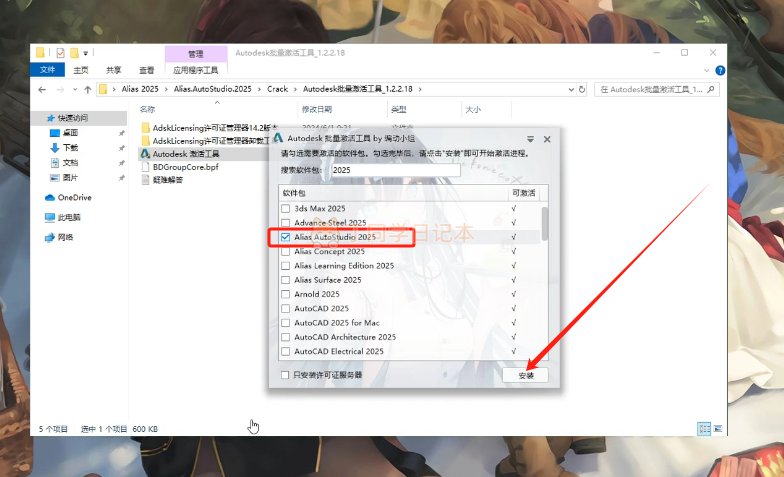Check the Arnold 2025 checkbox
This screenshot has width=784, height=477.
(x=286, y=294)
